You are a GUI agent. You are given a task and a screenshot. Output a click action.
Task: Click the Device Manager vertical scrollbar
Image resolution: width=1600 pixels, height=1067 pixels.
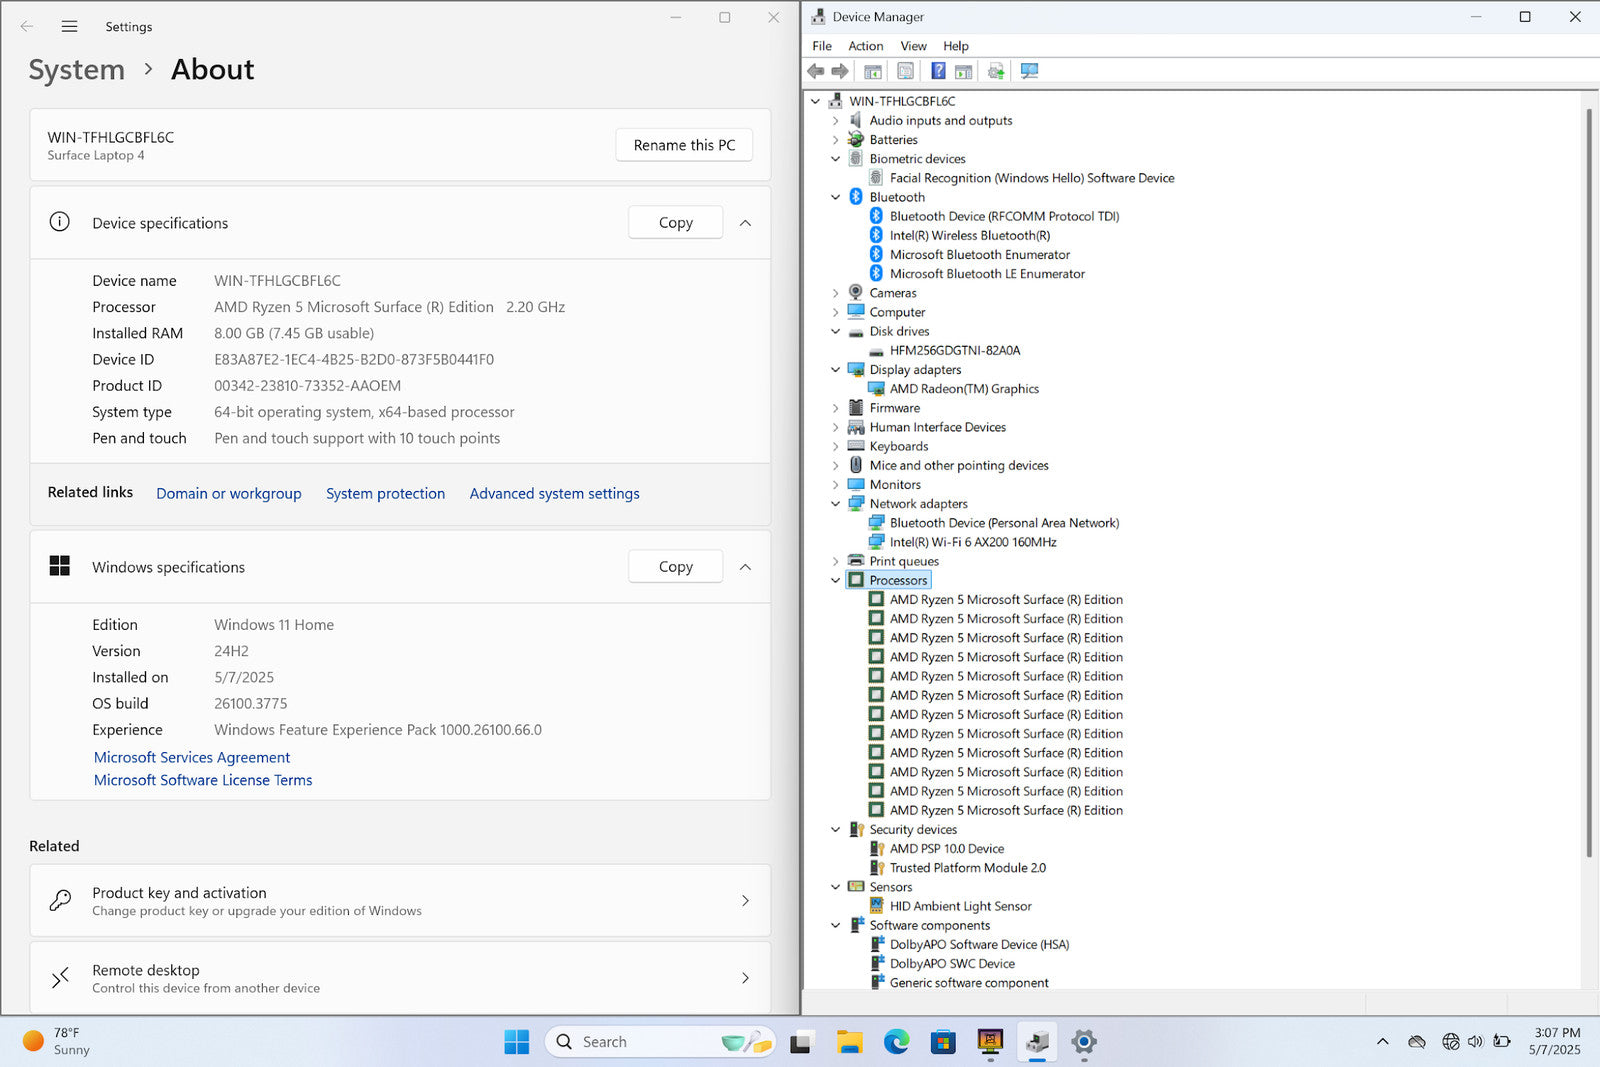1589,482
